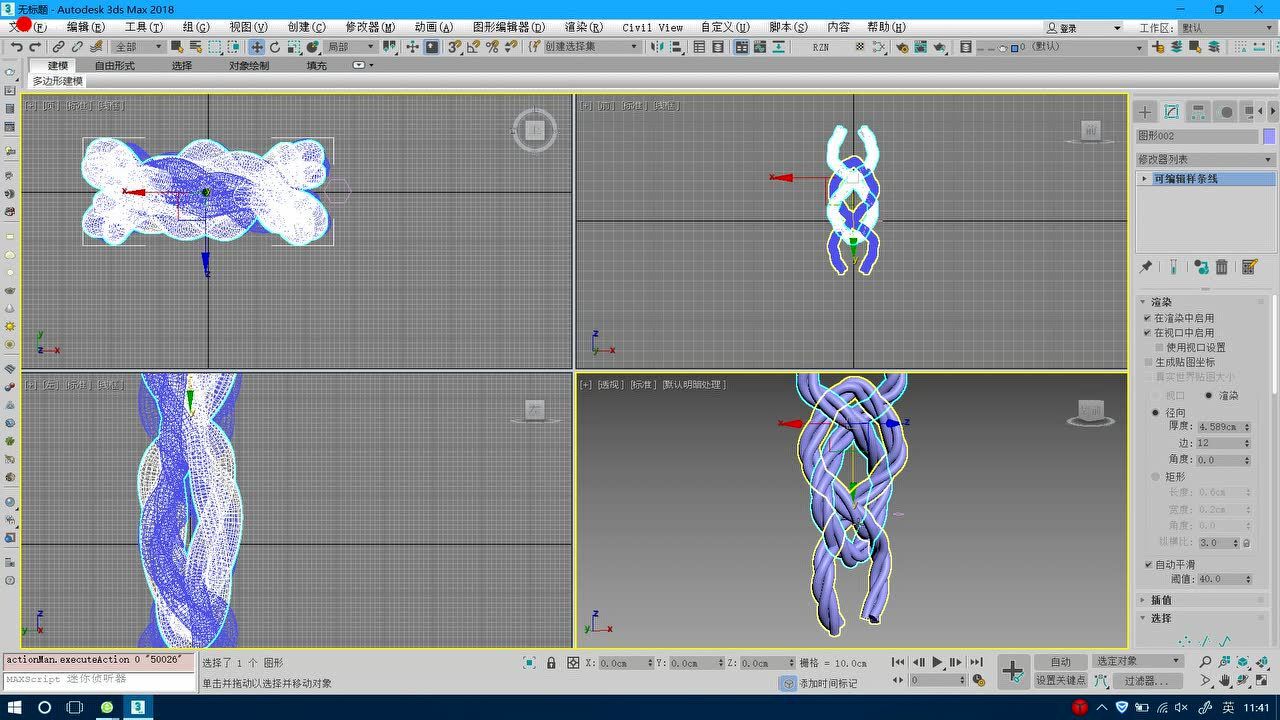
Task: Click the Undo arrow in main toolbar
Action: [16, 47]
